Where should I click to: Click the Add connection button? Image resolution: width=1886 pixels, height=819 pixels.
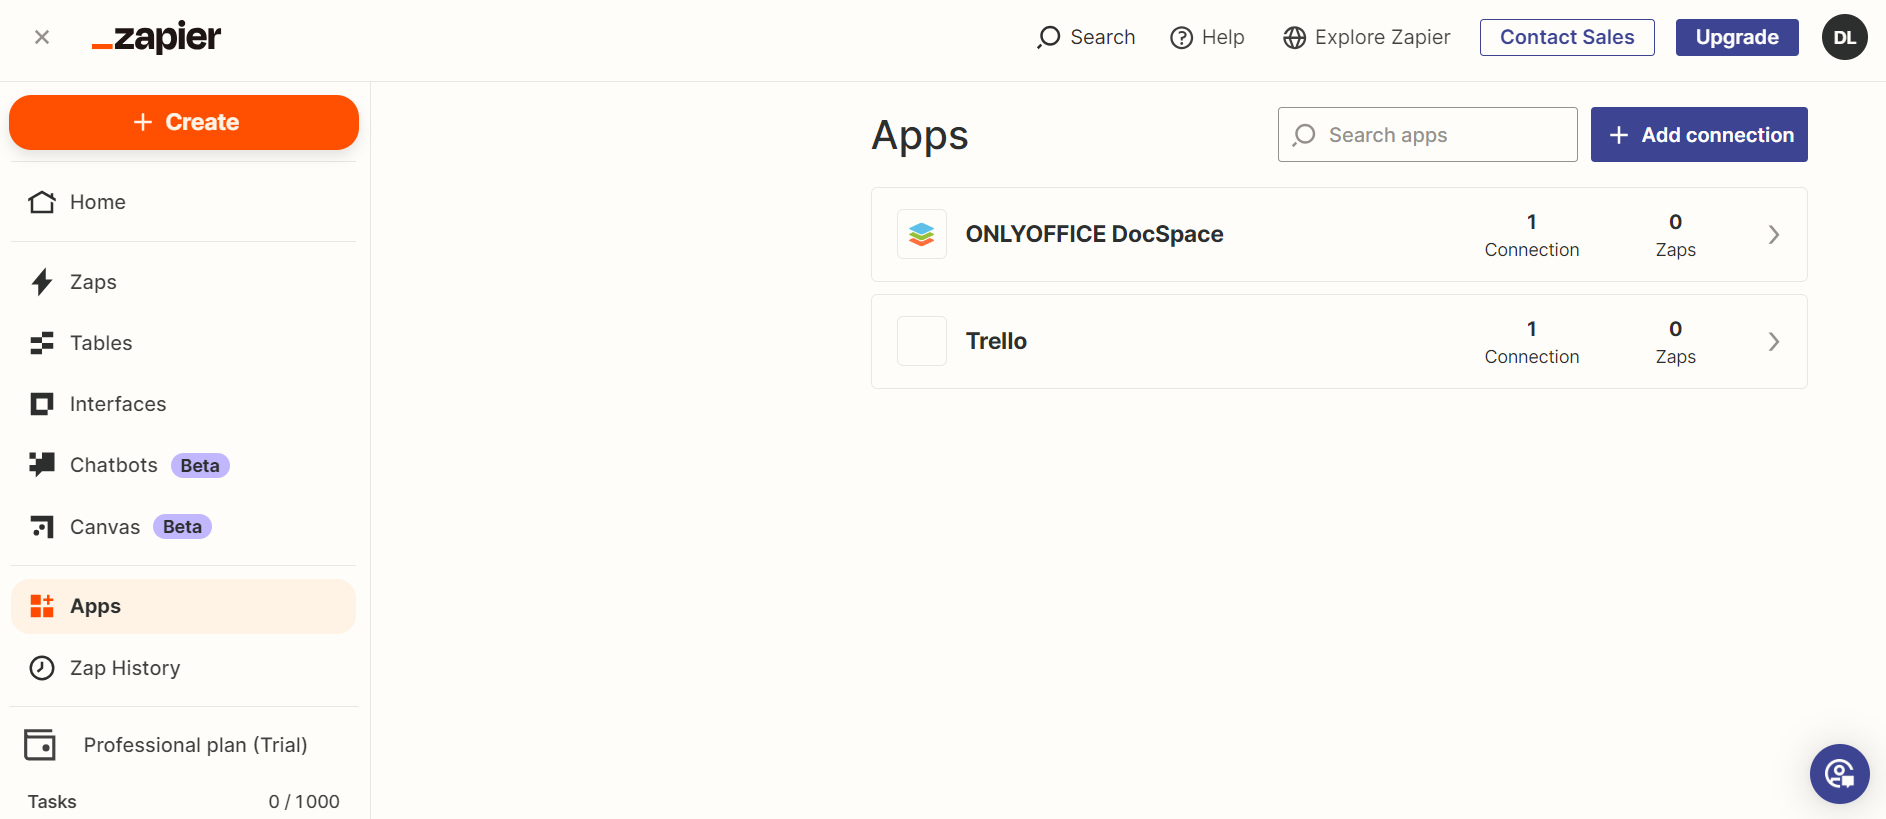click(1698, 135)
